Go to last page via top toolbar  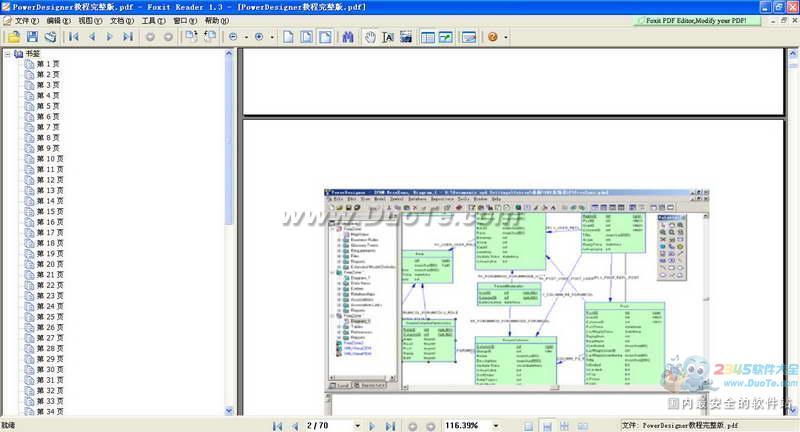click(x=128, y=37)
